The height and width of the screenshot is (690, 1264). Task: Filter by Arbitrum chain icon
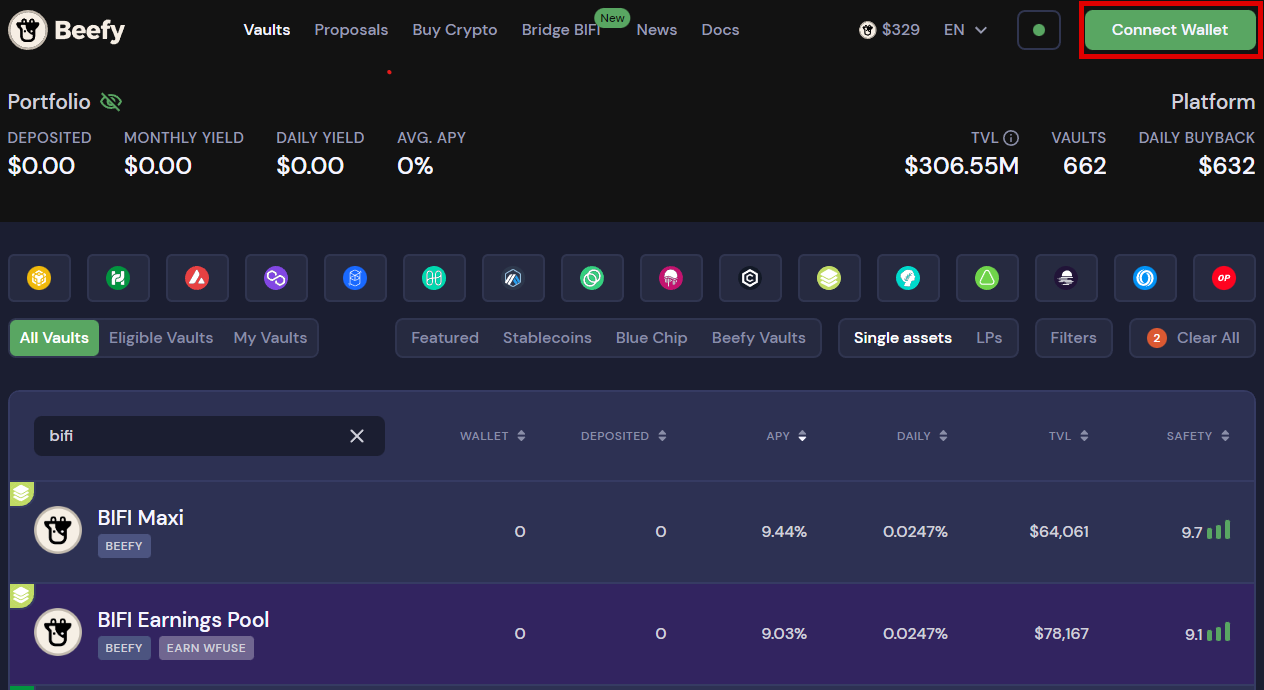513,278
